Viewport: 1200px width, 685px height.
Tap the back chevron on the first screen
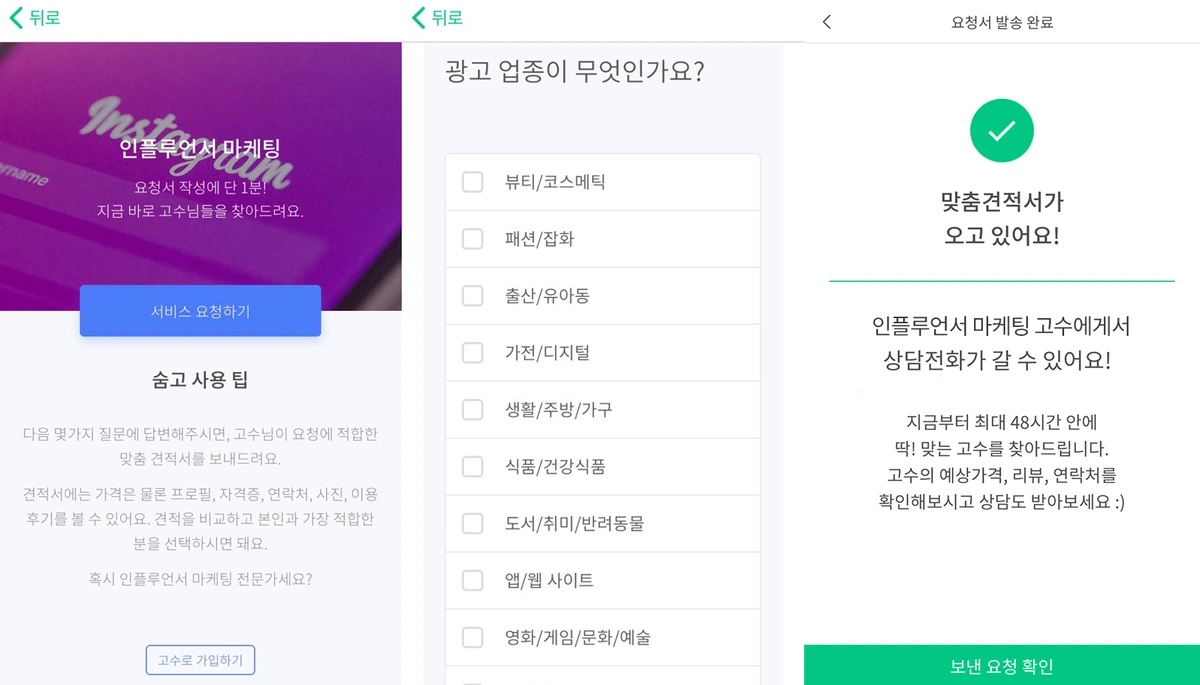coord(15,17)
